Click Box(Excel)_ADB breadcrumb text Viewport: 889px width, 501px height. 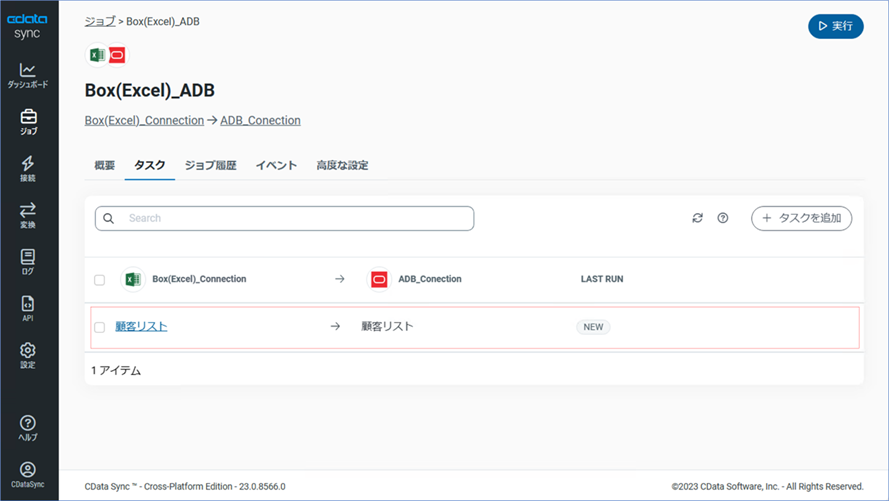163,22
